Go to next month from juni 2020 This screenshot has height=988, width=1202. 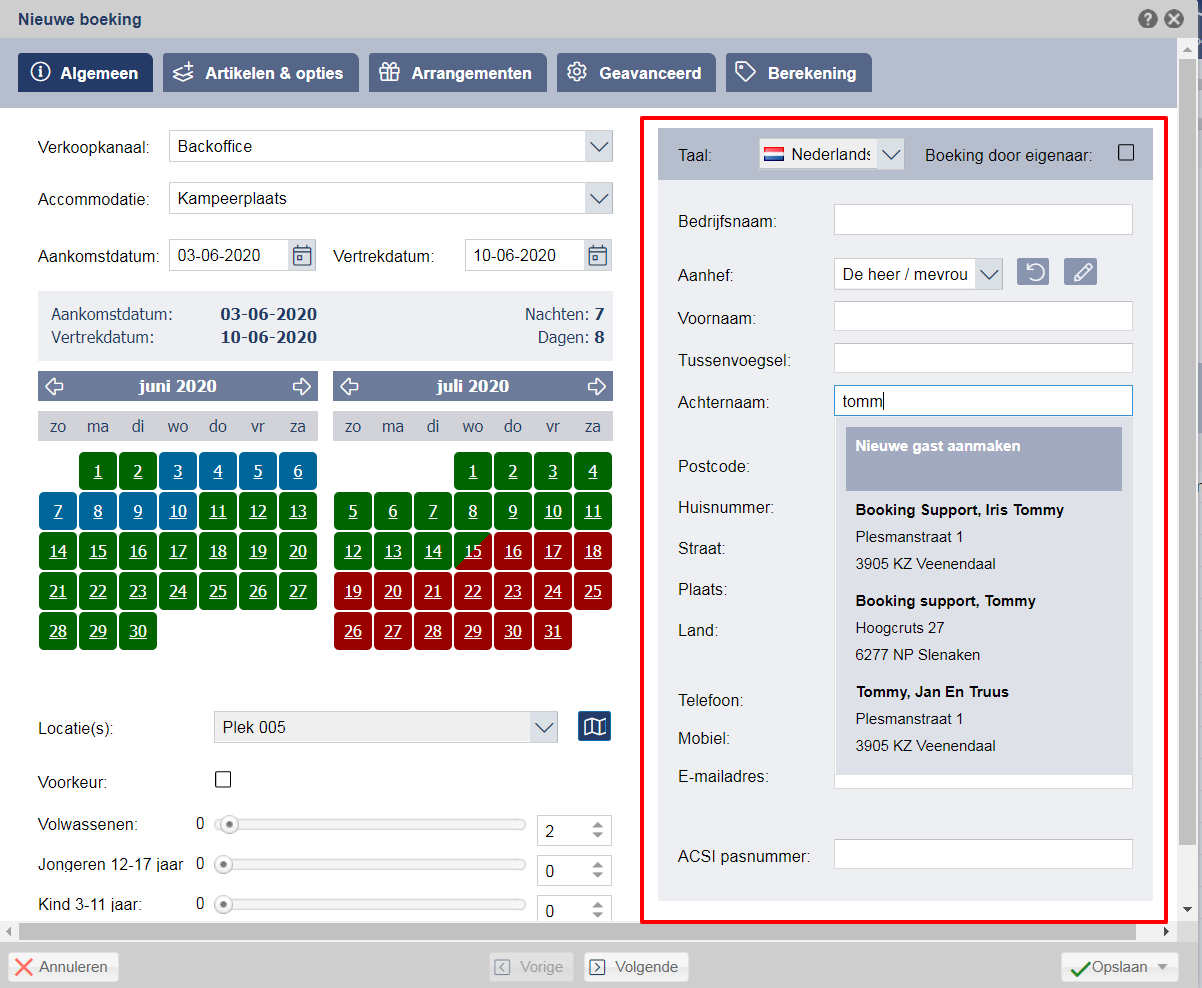click(301, 386)
